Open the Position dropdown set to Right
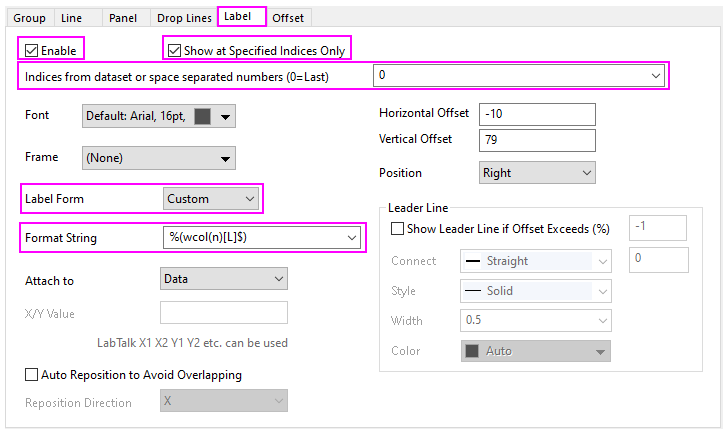The width and height of the screenshot is (726, 431). [x=537, y=173]
